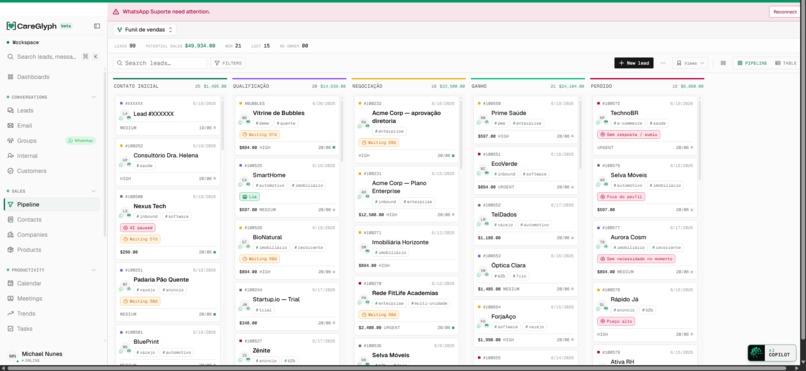Image resolution: width=806 pixels, height=371 pixels.
Task: Open the Startup.io — Trial card
Action: (x=287, y=306)
